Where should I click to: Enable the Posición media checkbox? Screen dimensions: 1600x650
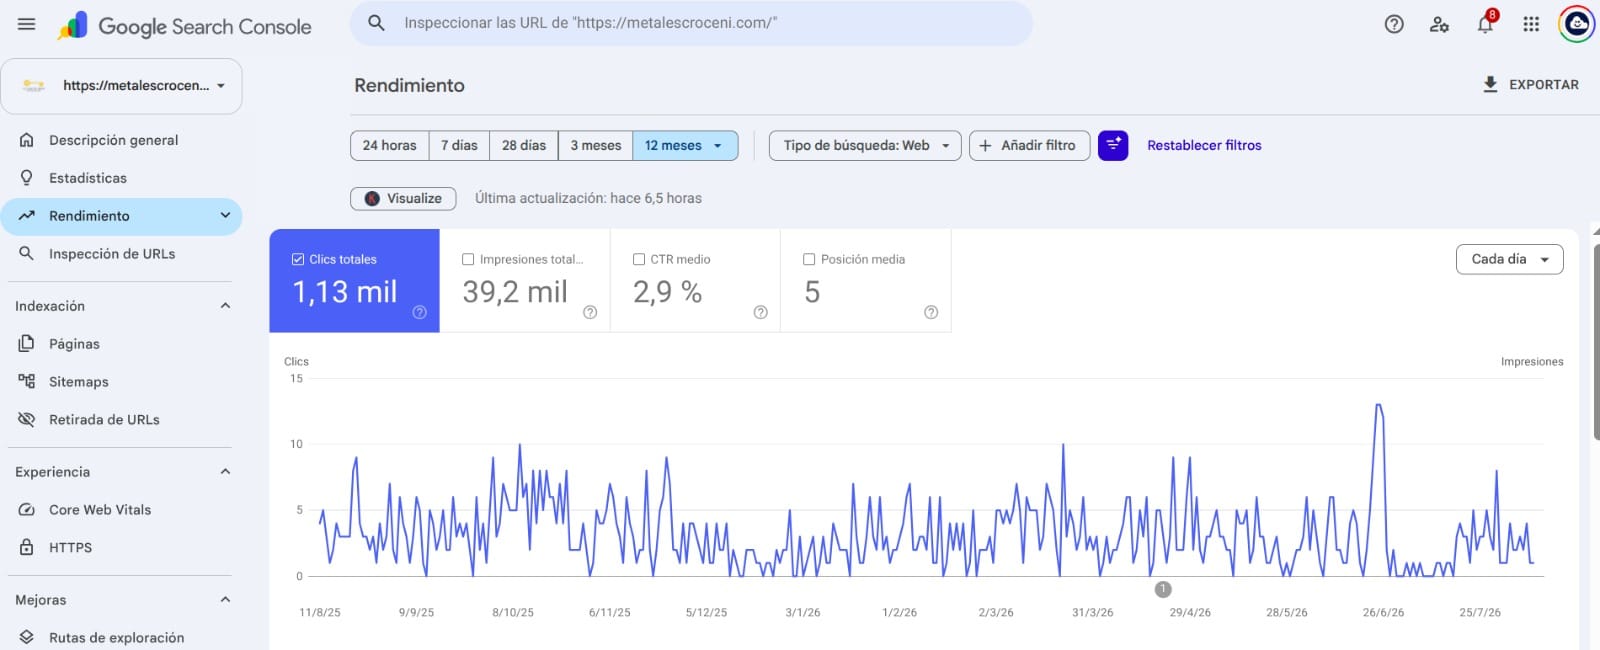pos(809,259)
